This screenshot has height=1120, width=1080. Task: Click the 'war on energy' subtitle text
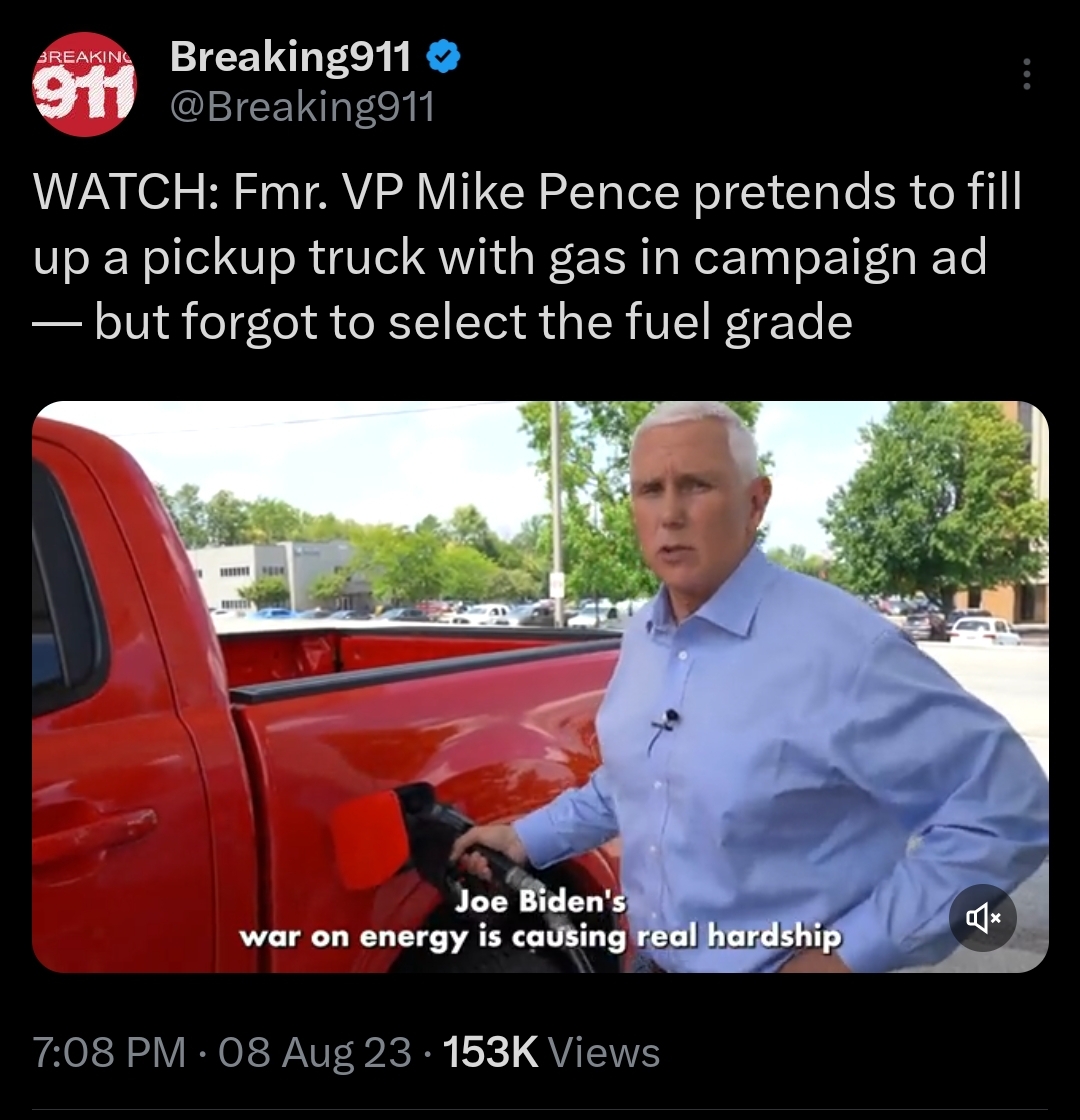pyautogui.click(x=352, y=936)
